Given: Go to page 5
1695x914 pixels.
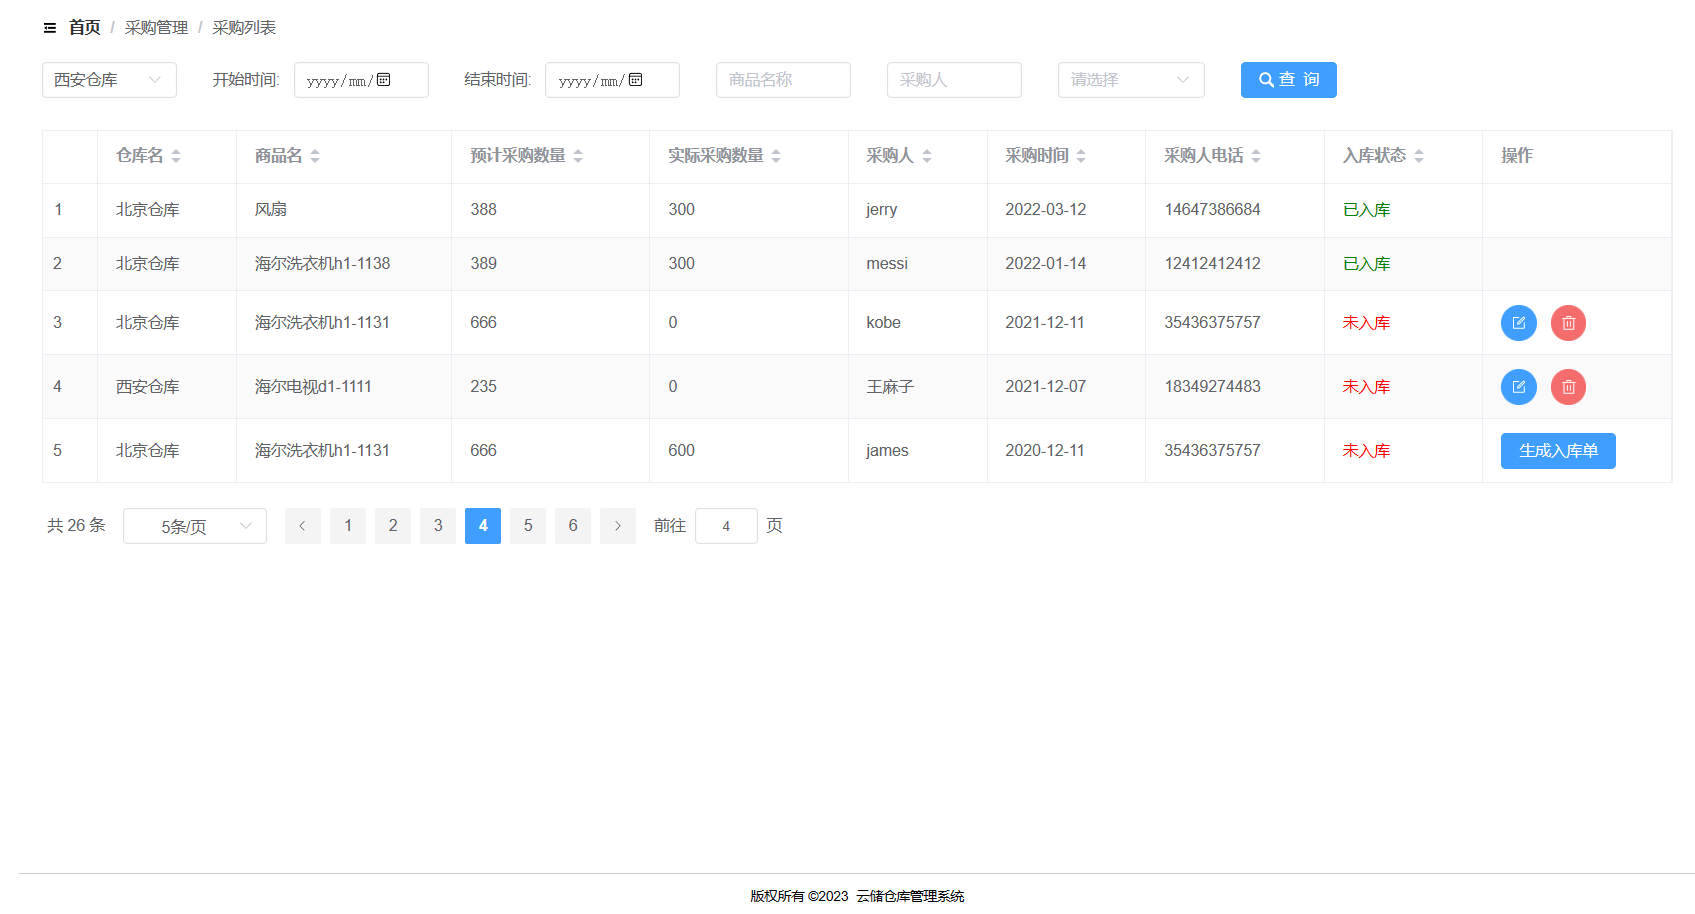Looking at the screenshot, I should click(528, 526).
